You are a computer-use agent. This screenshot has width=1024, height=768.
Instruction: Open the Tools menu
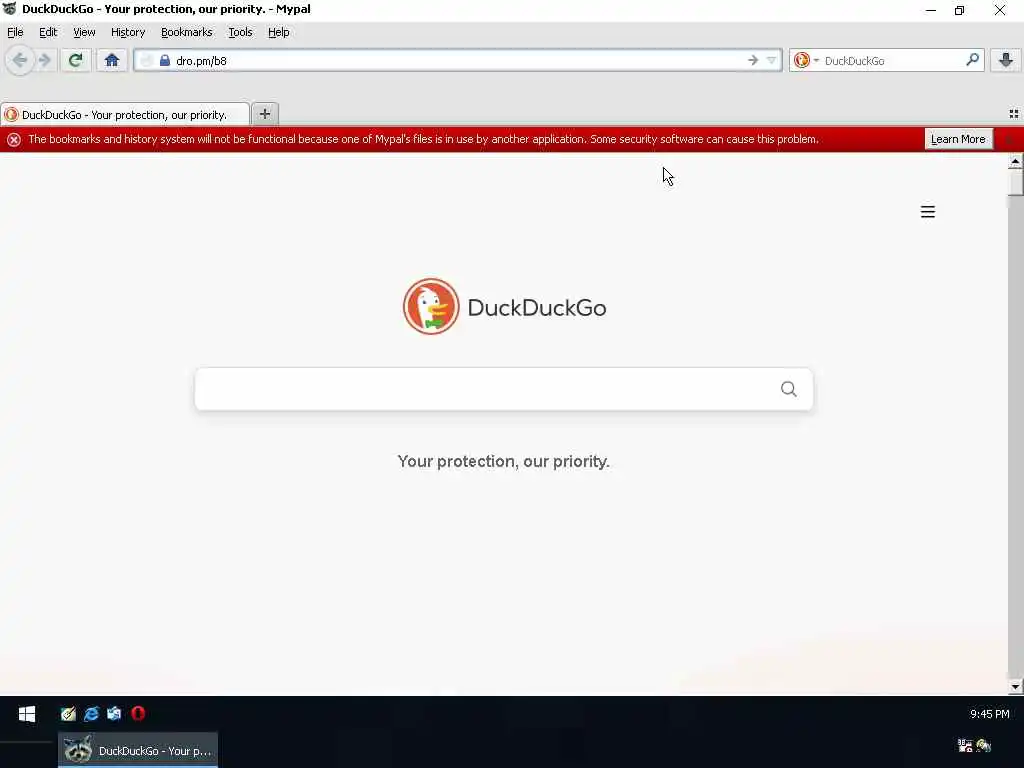tap(240, 32)
